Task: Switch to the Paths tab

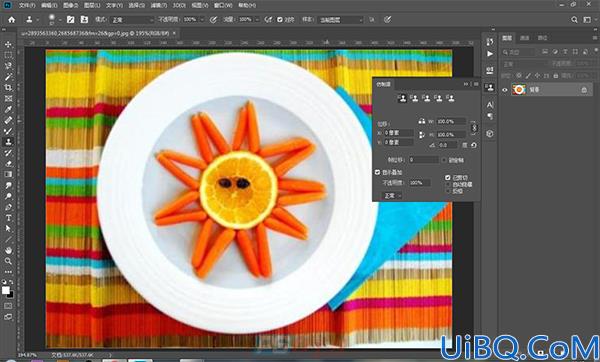Action: pyautogui.click(x=542, y=38)
